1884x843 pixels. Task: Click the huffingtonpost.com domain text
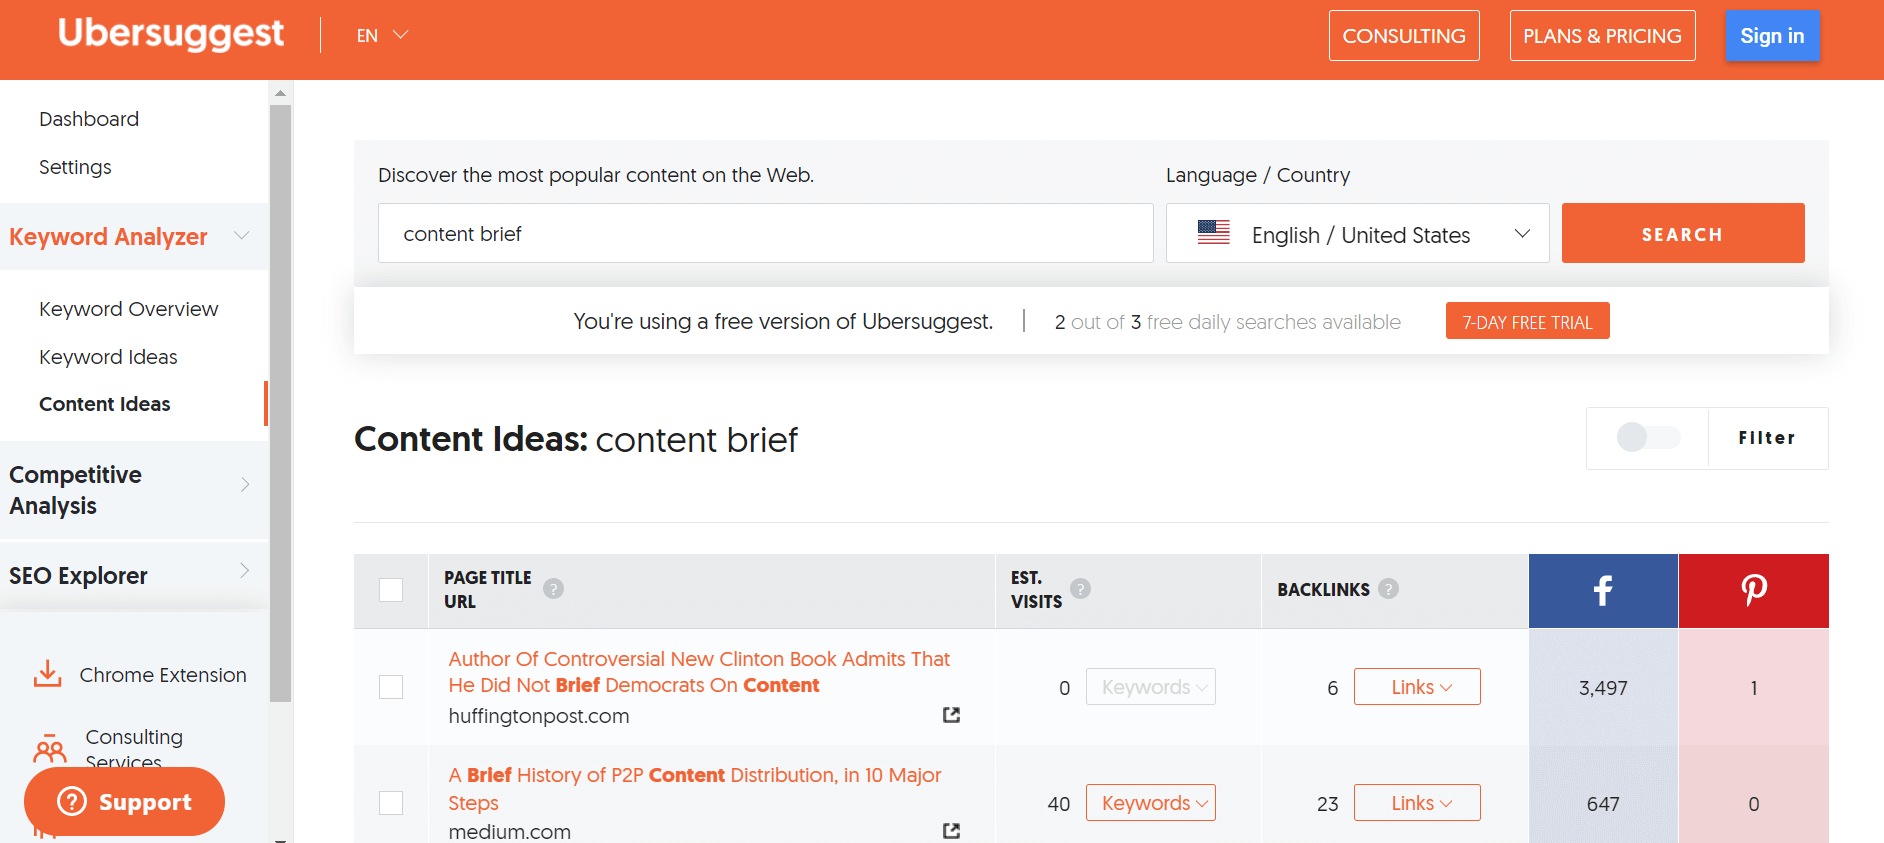point(539,716)
